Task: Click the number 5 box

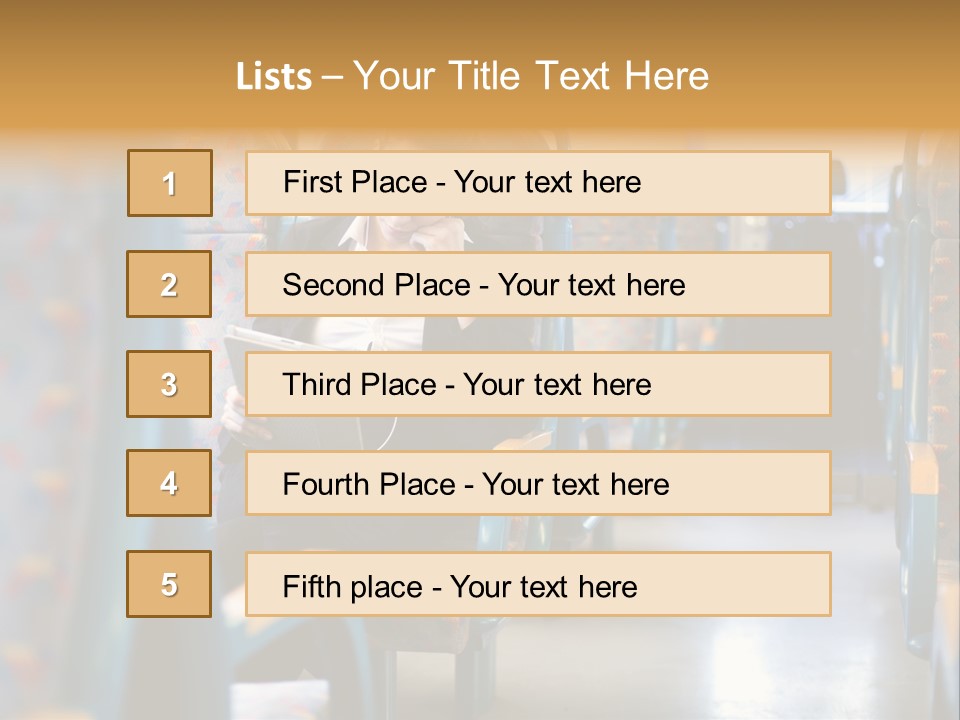Action: 169,584
